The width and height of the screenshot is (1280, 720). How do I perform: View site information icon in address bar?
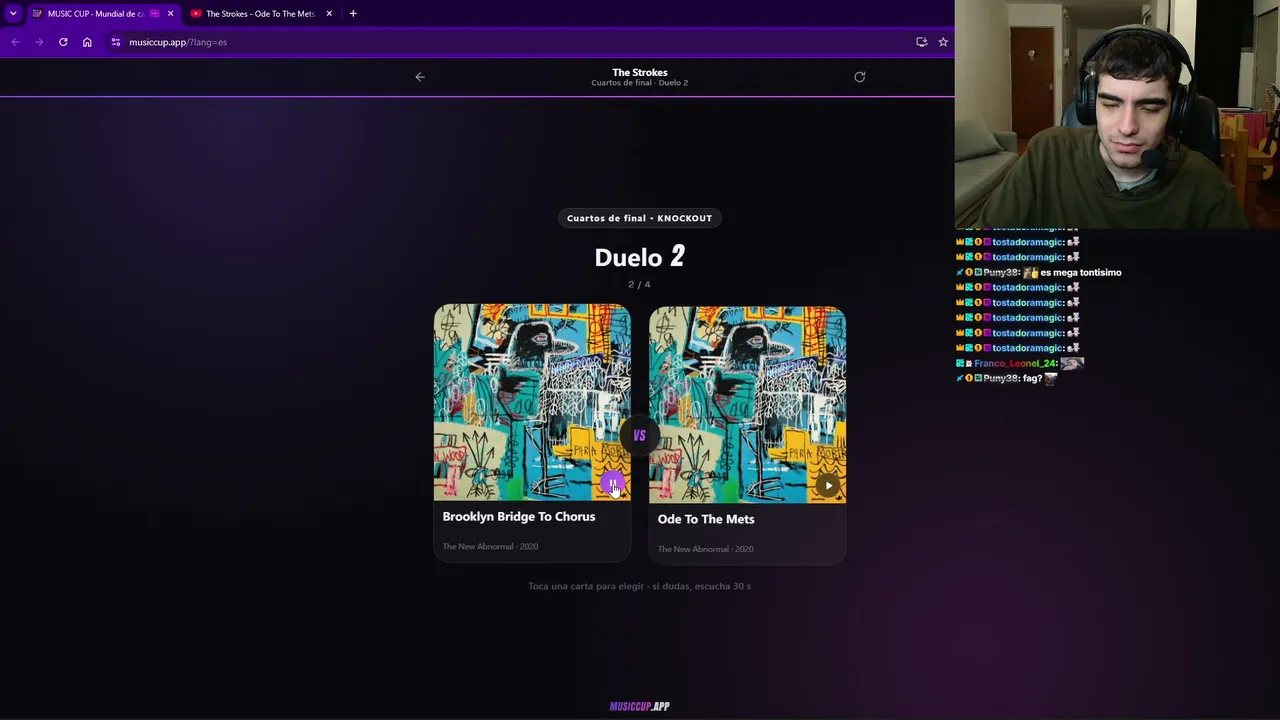tap(116, 42)
